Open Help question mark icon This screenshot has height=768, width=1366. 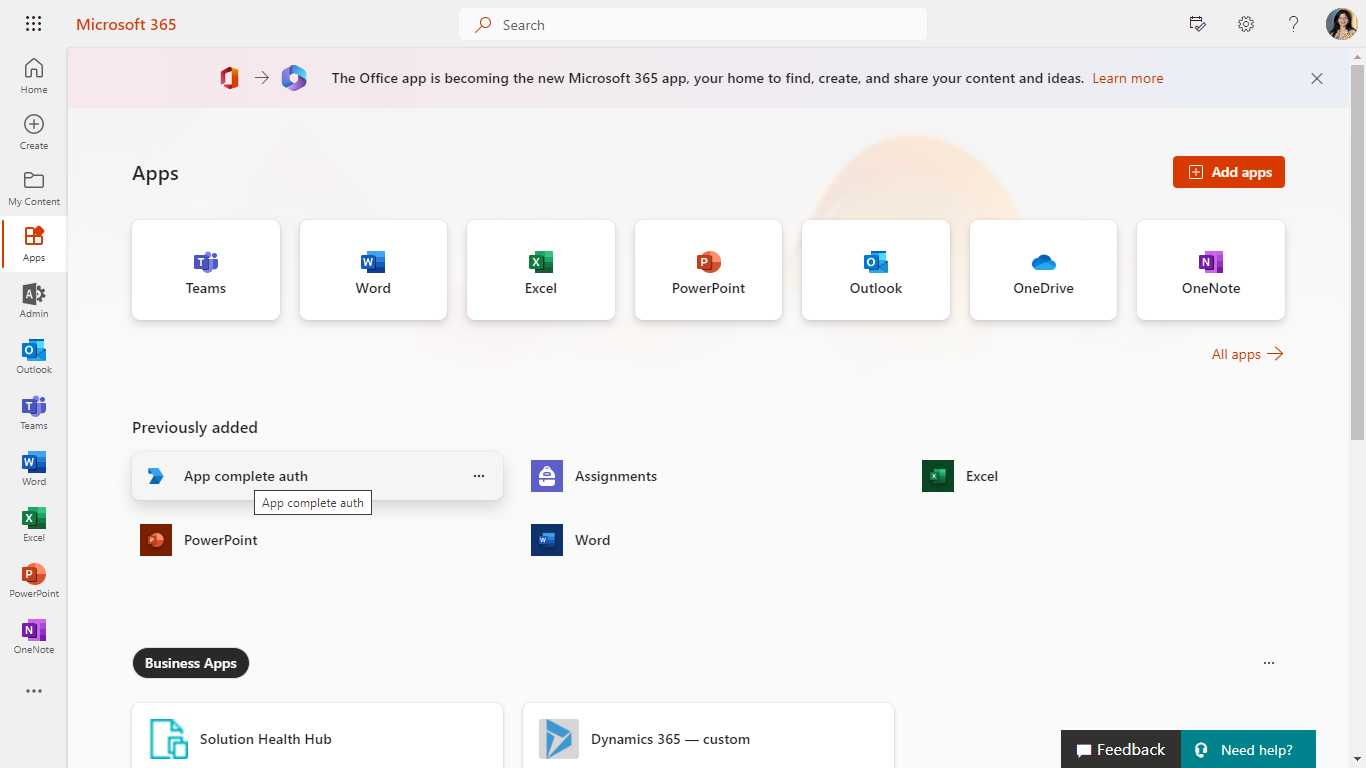coord(1294,24)
